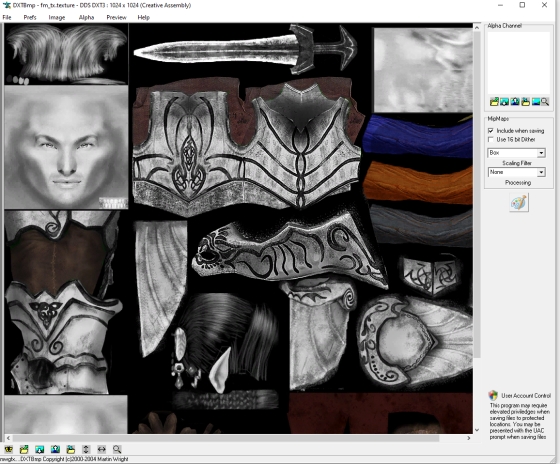Minimize the DXTBmp window
Screen dimensions: 560x464
tap(500, 5)
